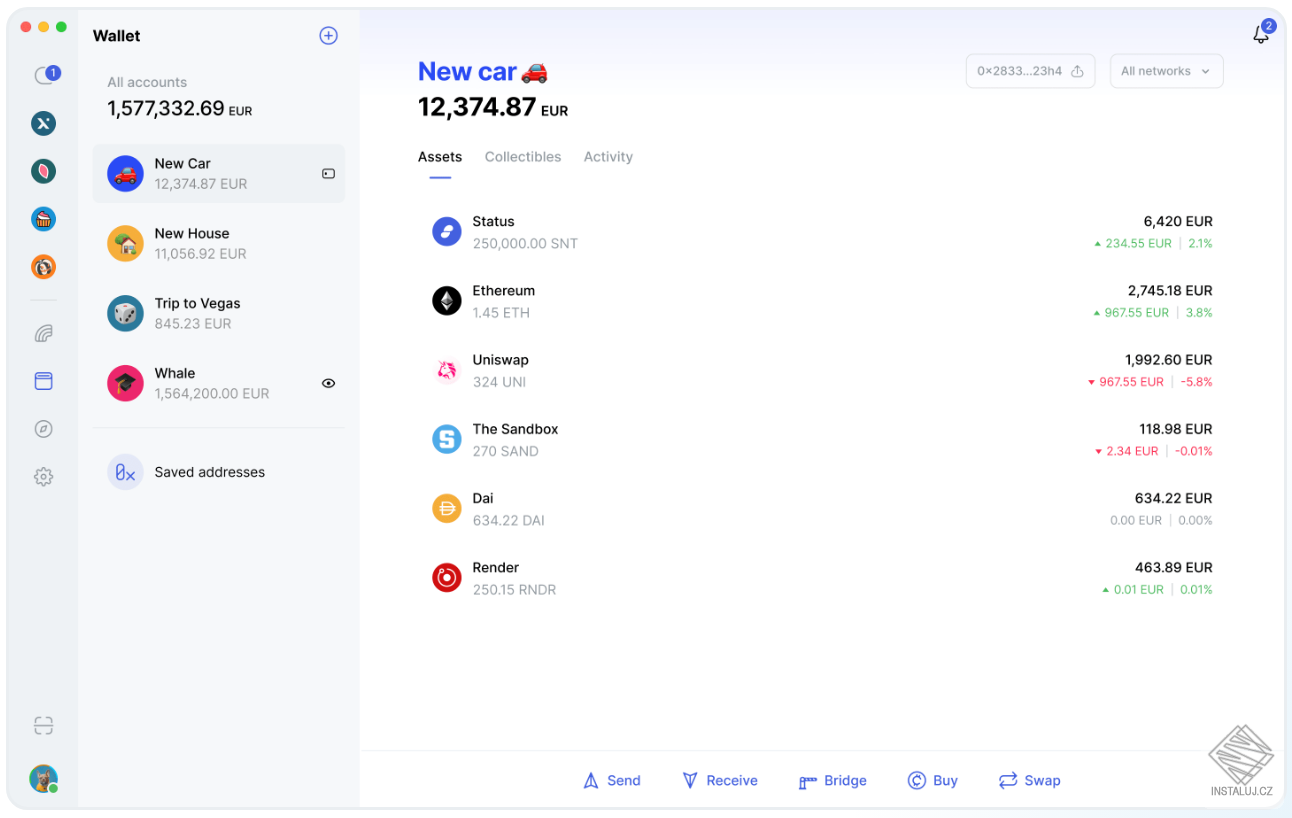
Task: Add a new account with plus icon
Action: (x=328, y=36)
